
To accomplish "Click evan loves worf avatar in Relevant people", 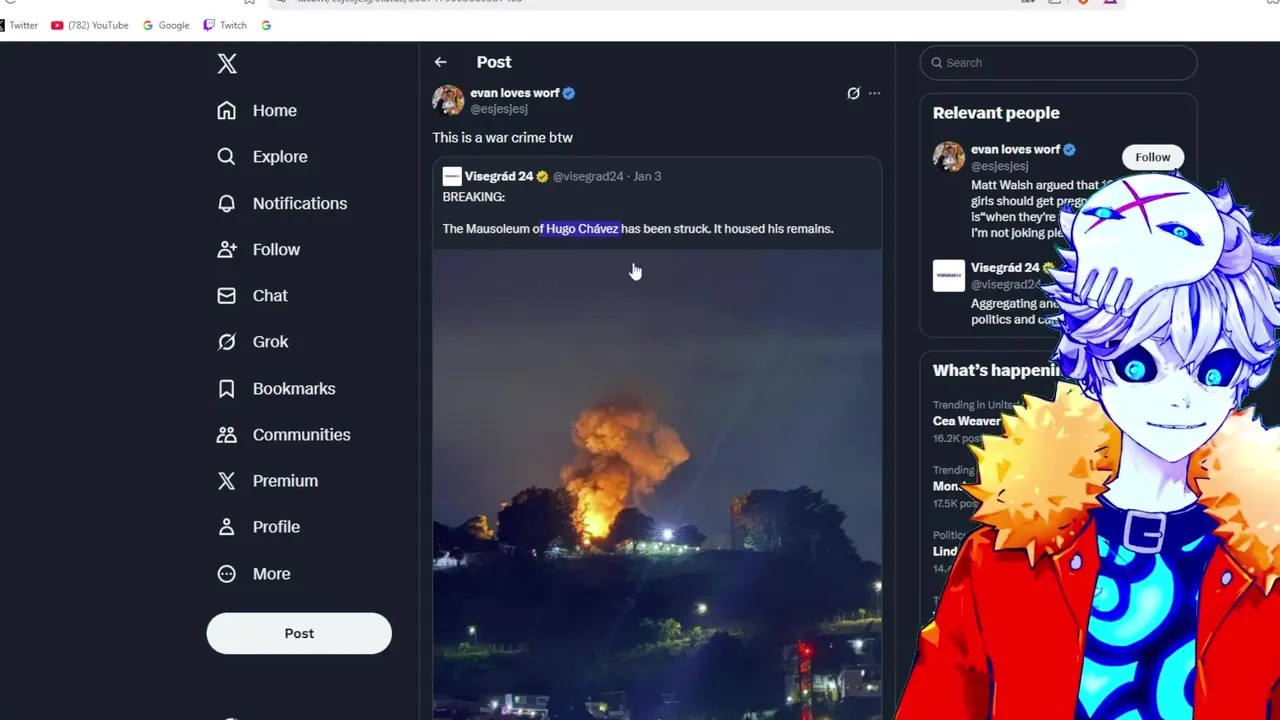I will click(949, 157).
